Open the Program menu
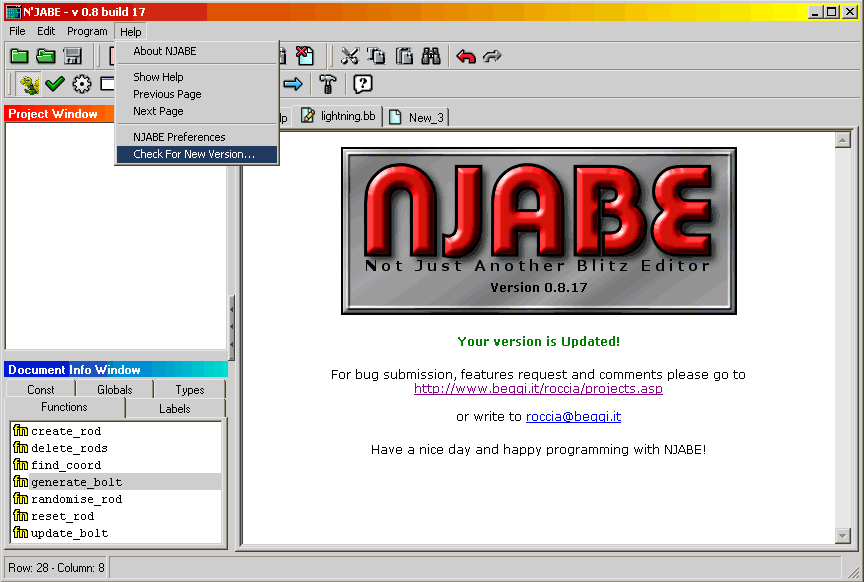864x582 pixels. click(x=87, y=31)
